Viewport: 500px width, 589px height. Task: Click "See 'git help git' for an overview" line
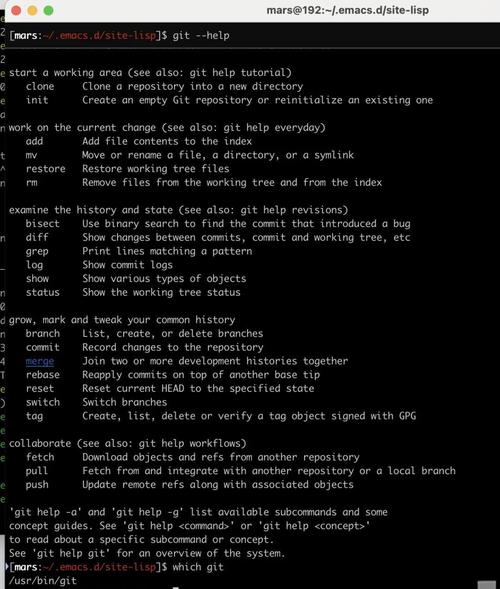(x=147, y=553)
